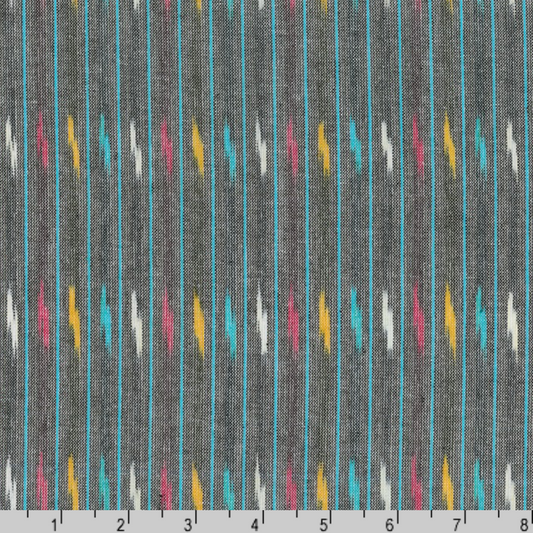Image resolution: width=533 pixels, height=533 pixels.
Task: Click the number 4 ruler marking
Action: coord(255,525)
